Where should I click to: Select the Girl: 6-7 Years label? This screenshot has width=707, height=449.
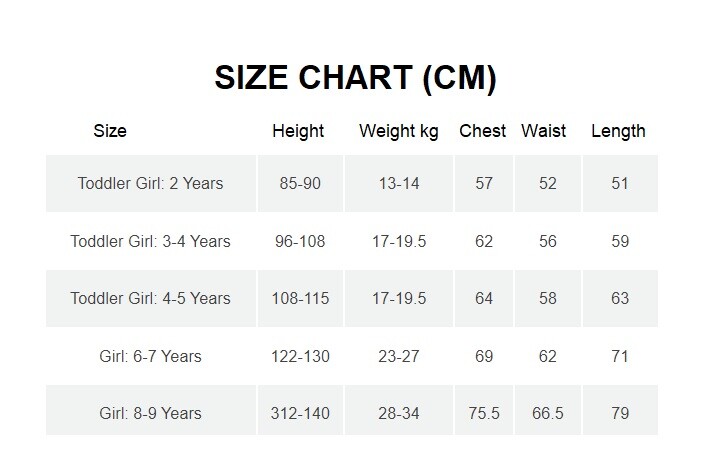coord(150,356)
